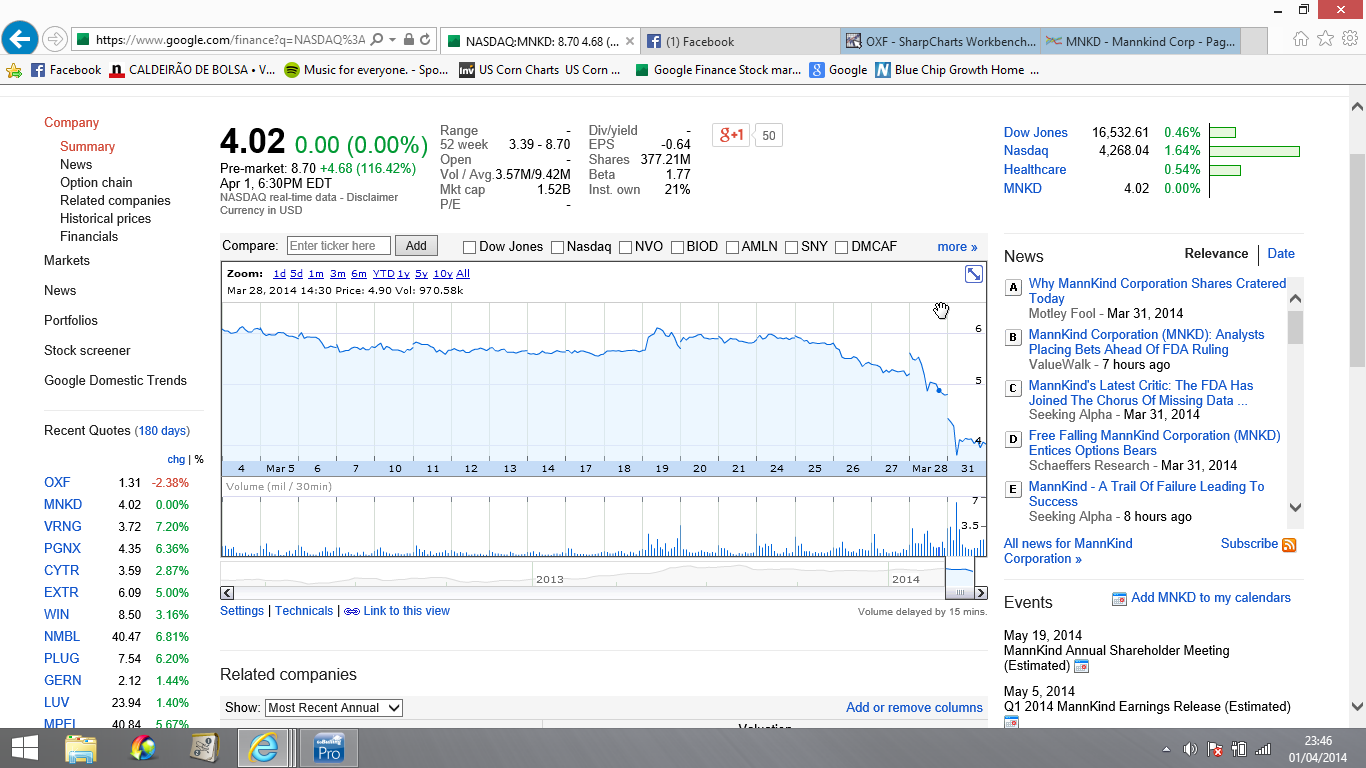Open VRNG in Recent Quotes list
Screen dimensions: 1366x768
pyautogui.click(x=63, y=526)
